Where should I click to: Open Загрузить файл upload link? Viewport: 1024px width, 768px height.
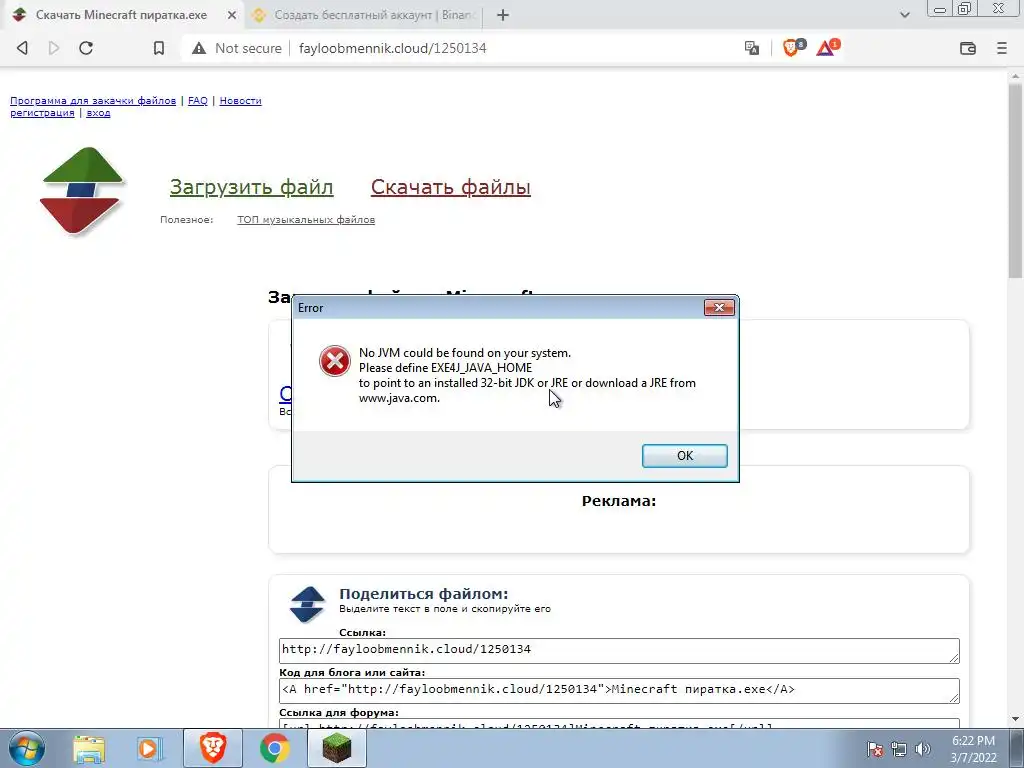(251, 187)
